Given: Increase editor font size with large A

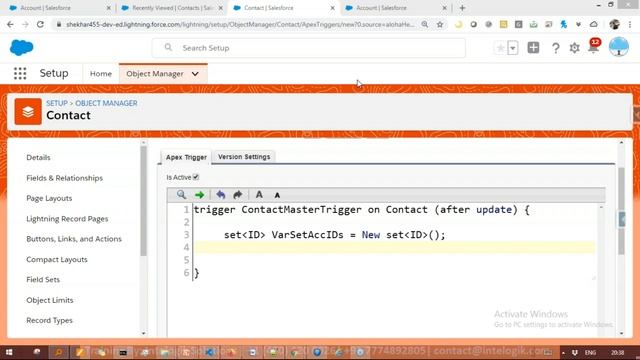Looking at the screenshot, I should [x=259, y=195].
